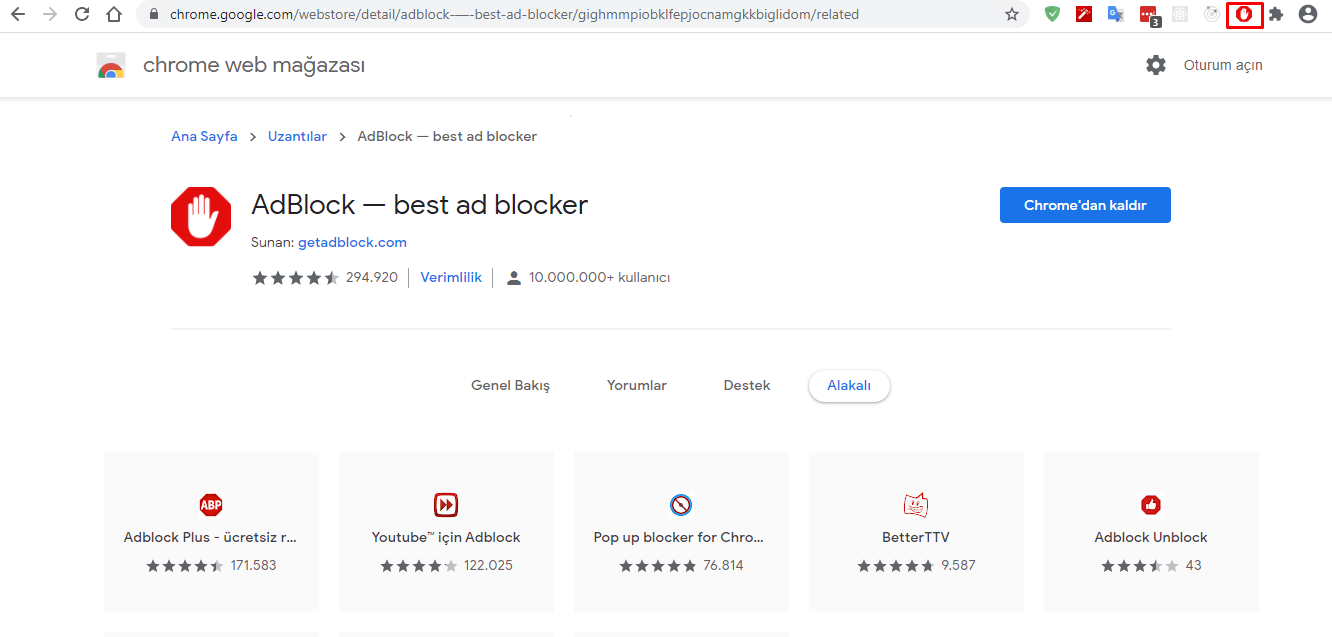Click the chrome web mağazası title
This screenshot has width=1332, height=637.
tap(254, 66)
